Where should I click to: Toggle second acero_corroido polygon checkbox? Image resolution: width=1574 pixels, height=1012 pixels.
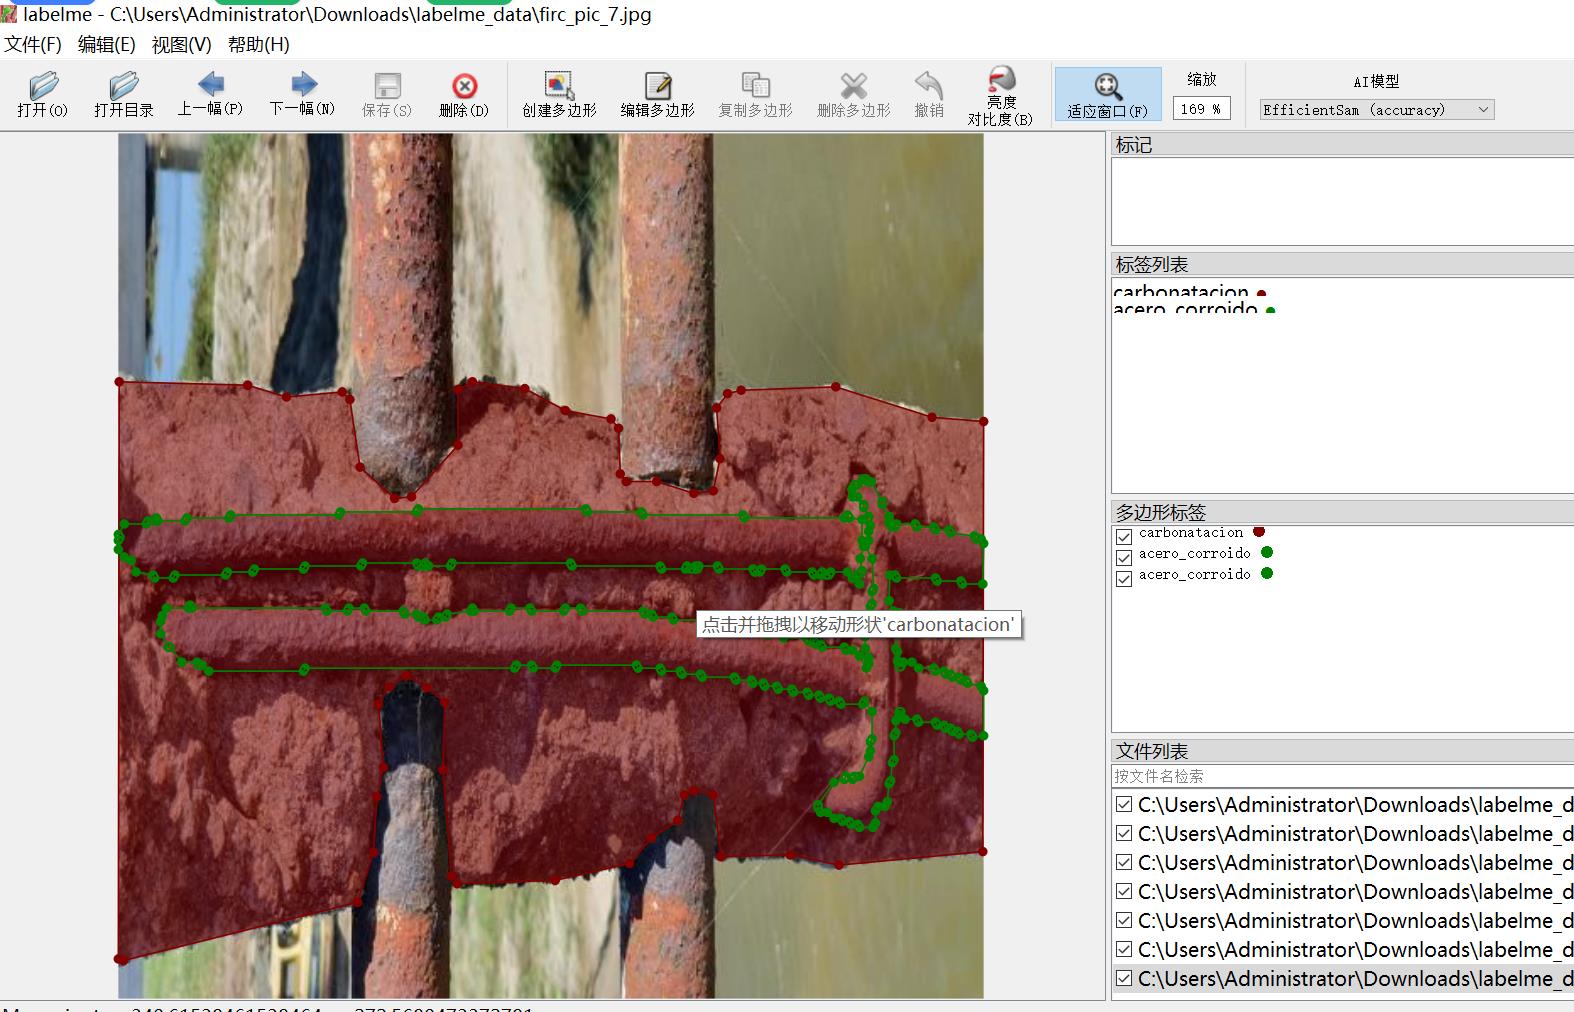pos(1124,578)
